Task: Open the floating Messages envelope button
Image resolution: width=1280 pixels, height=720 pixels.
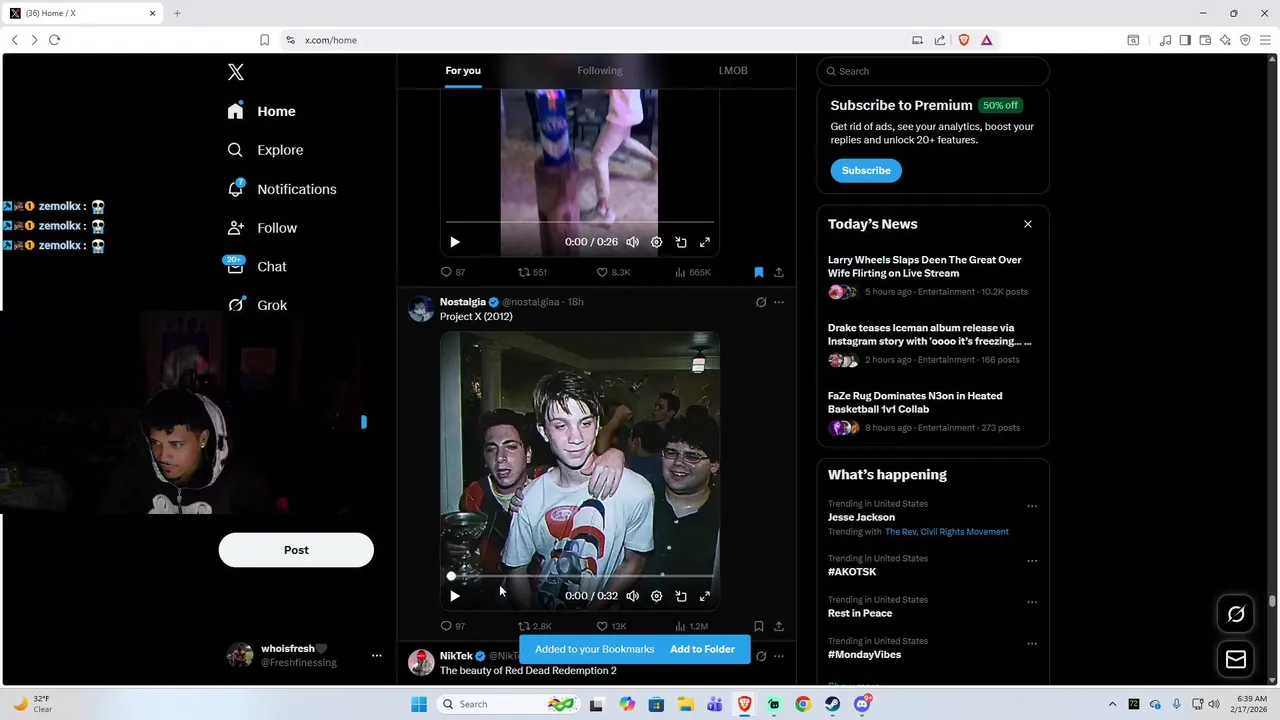Action: (1236, 659)
